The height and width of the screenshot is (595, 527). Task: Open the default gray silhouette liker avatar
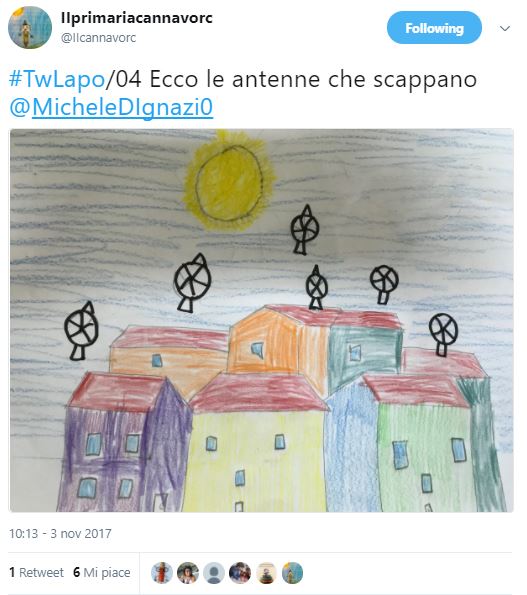pyautogui.click(x=214, y=573)
